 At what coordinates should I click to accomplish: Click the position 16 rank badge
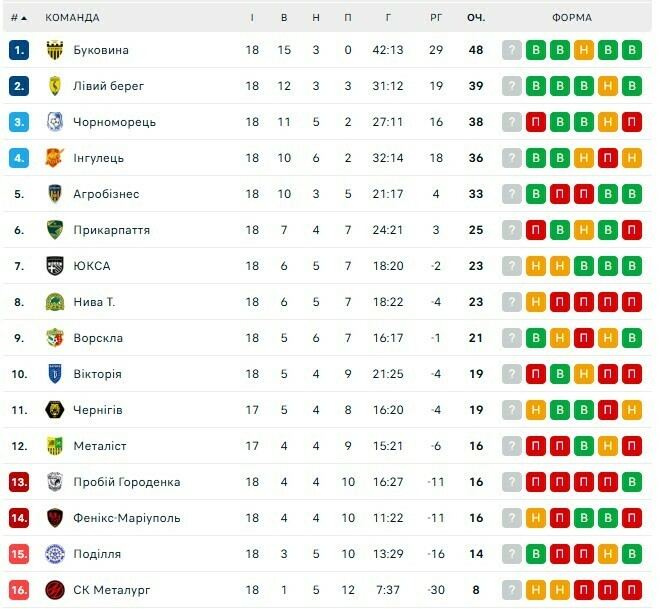pos(19,590)
